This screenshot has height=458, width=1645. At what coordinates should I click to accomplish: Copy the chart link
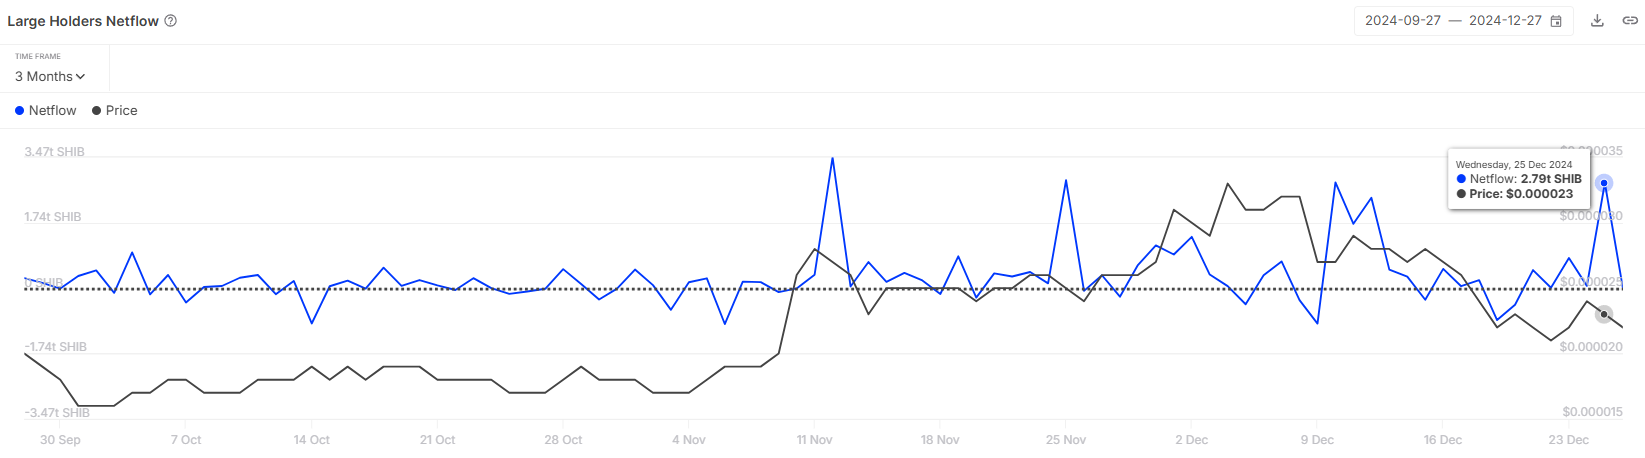1630,21
